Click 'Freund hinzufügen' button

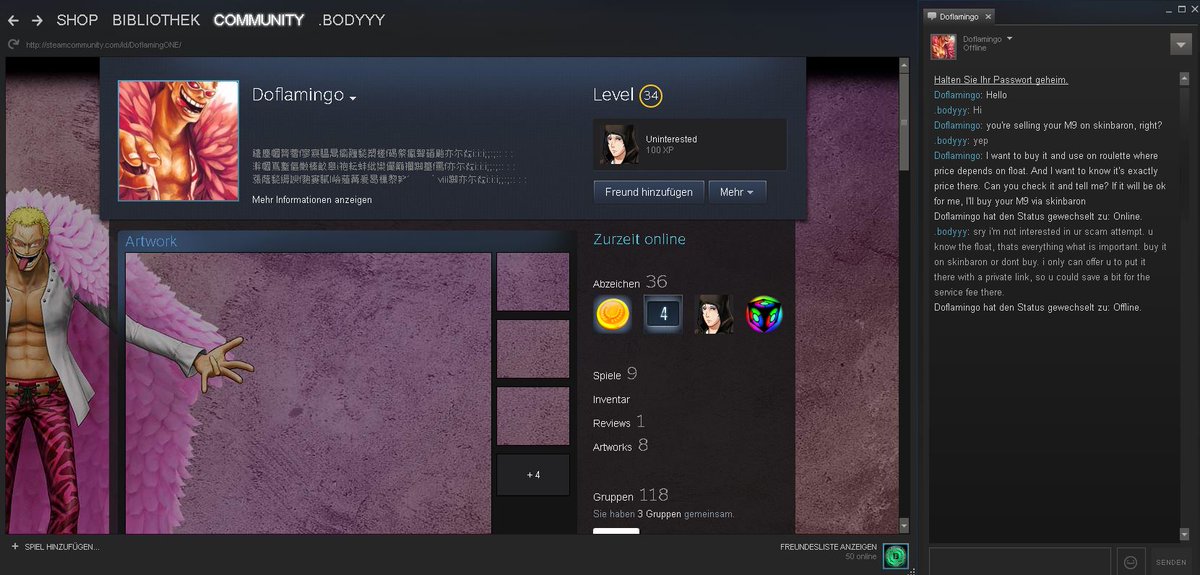[649, 192]
